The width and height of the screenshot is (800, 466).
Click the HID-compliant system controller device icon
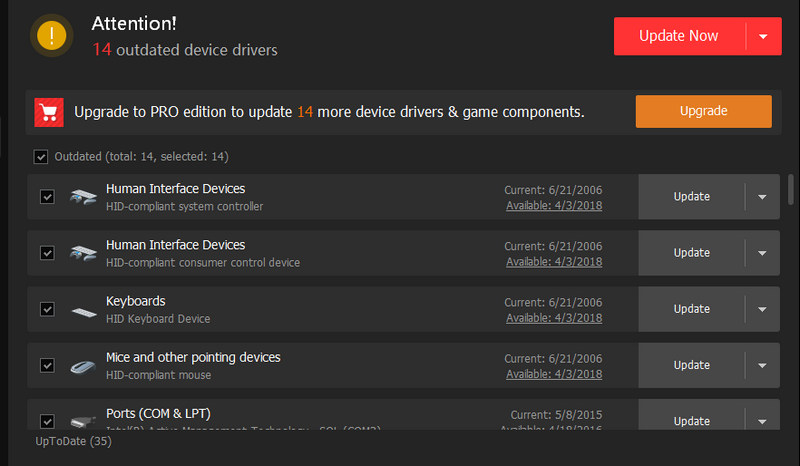(82, 197)
